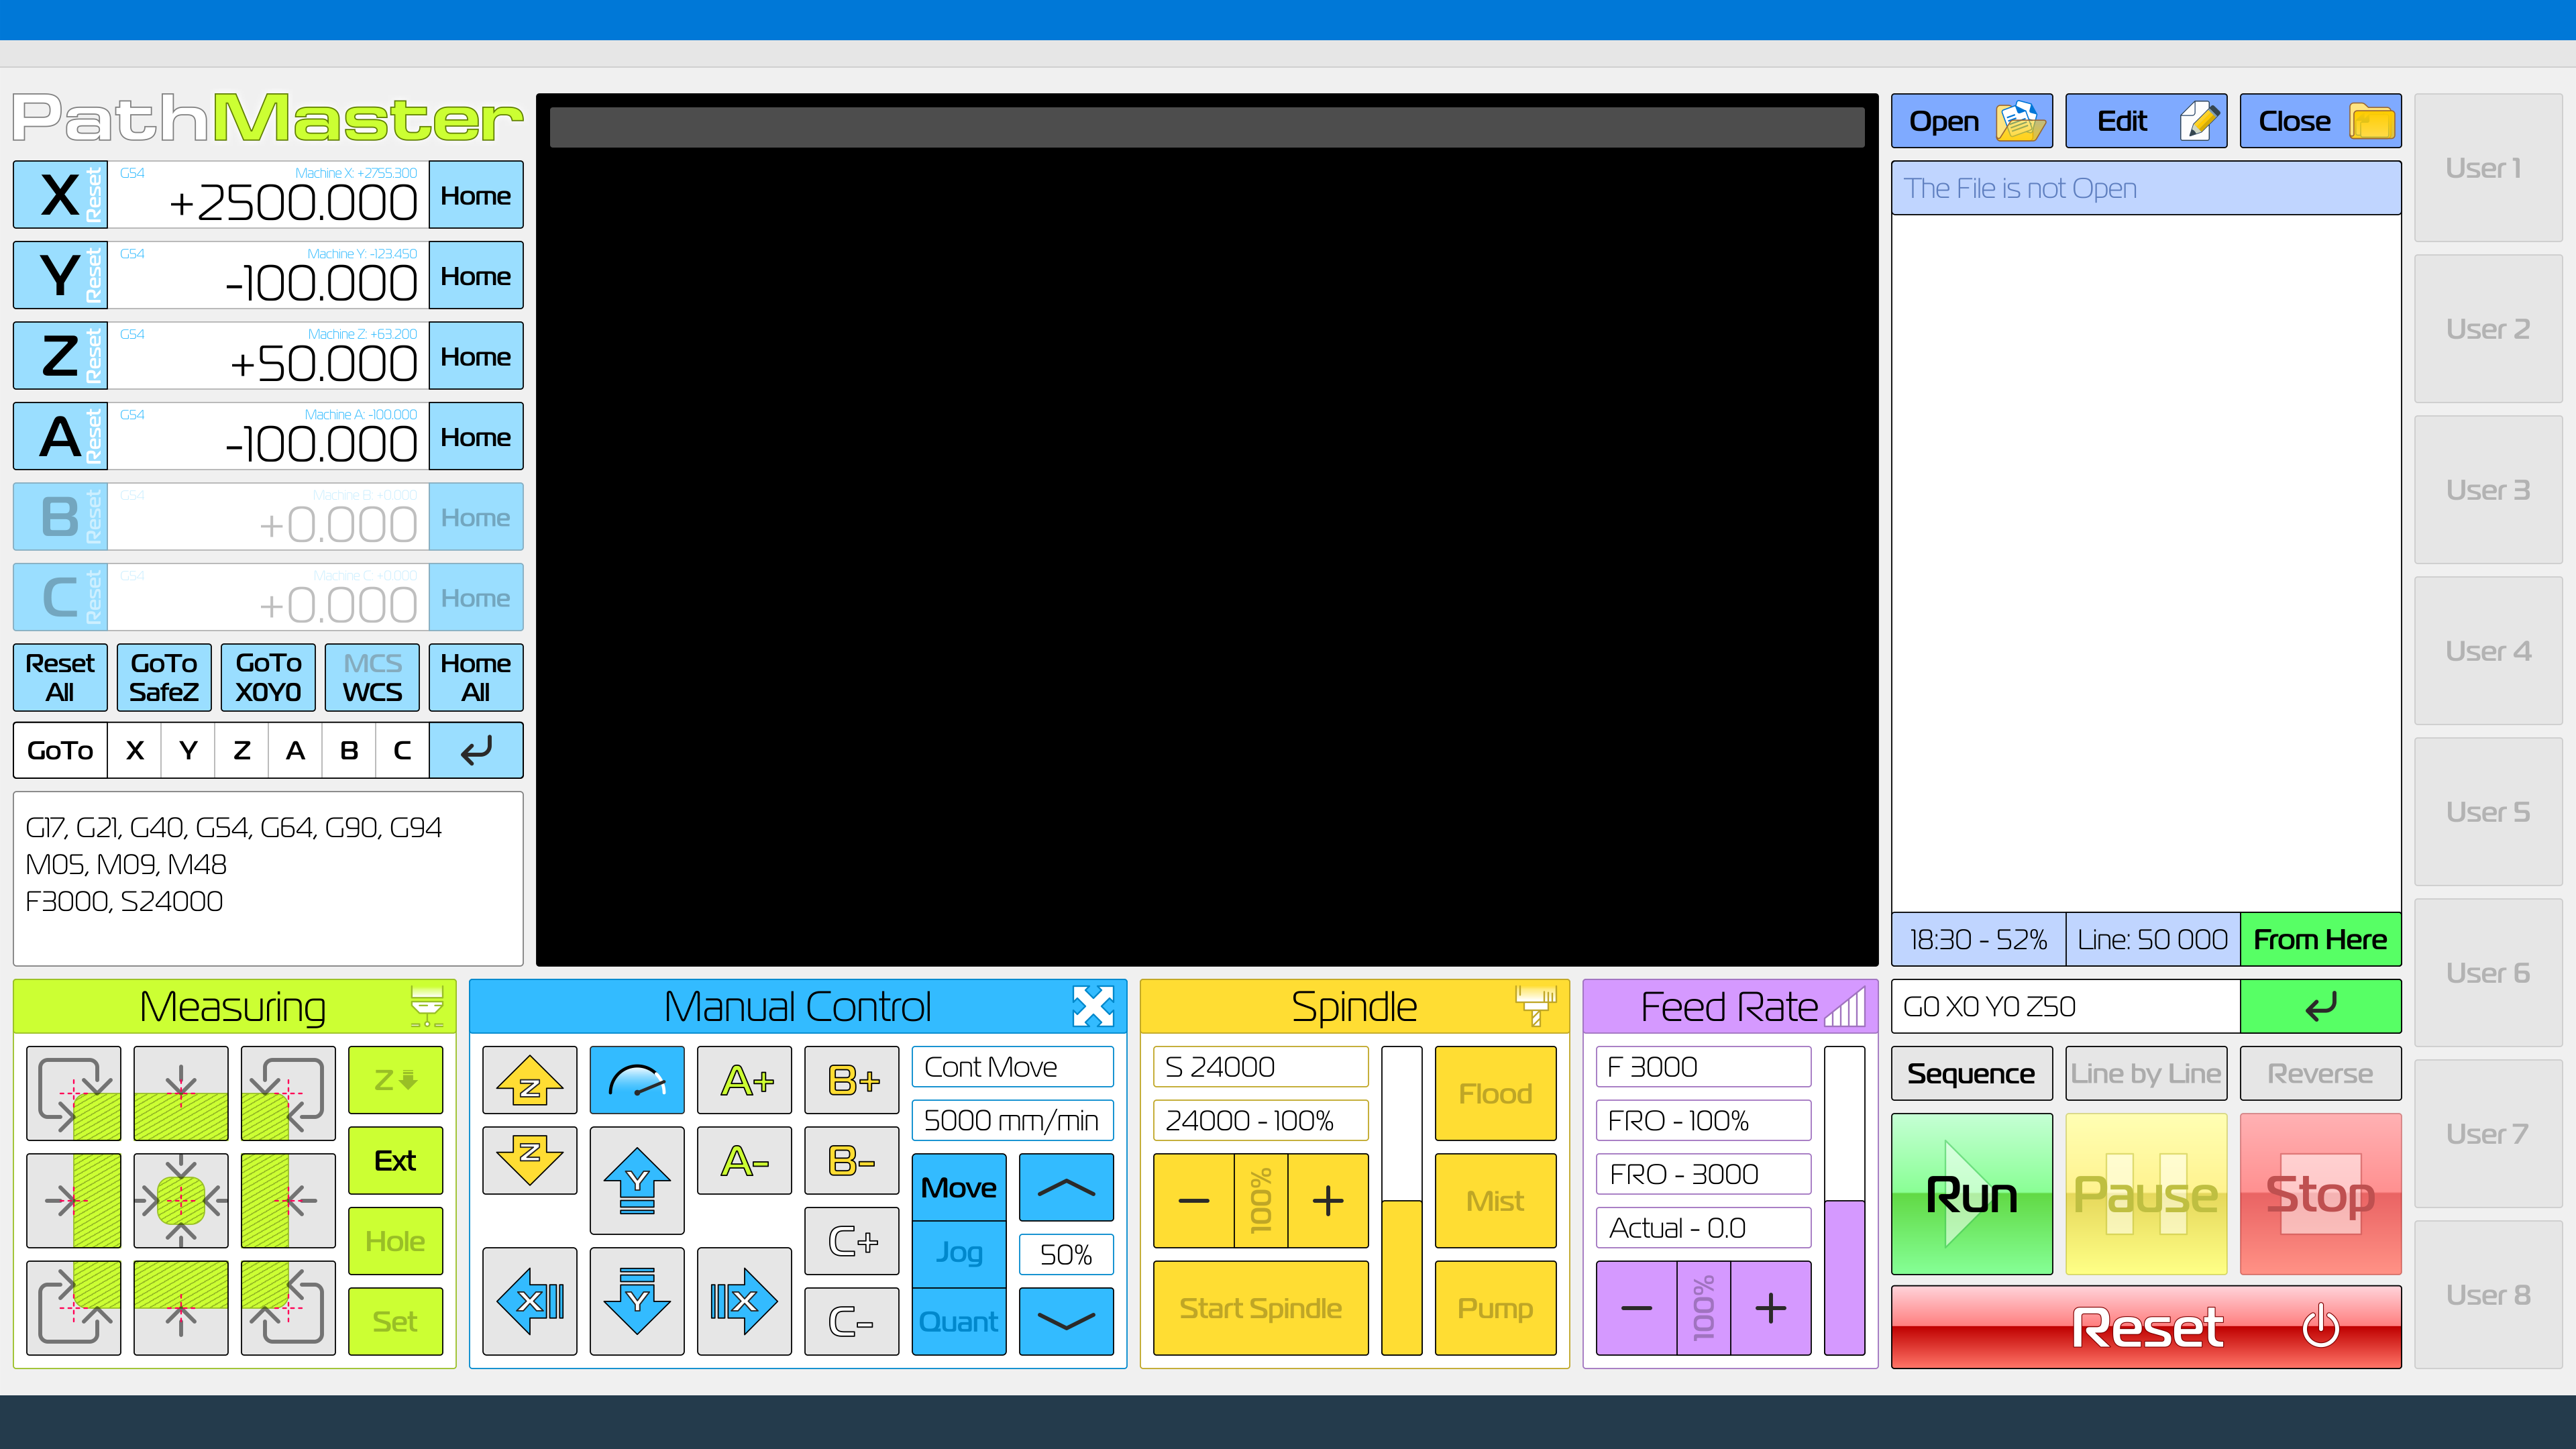Click the Y plus jog arrow

pos(636,1181)
